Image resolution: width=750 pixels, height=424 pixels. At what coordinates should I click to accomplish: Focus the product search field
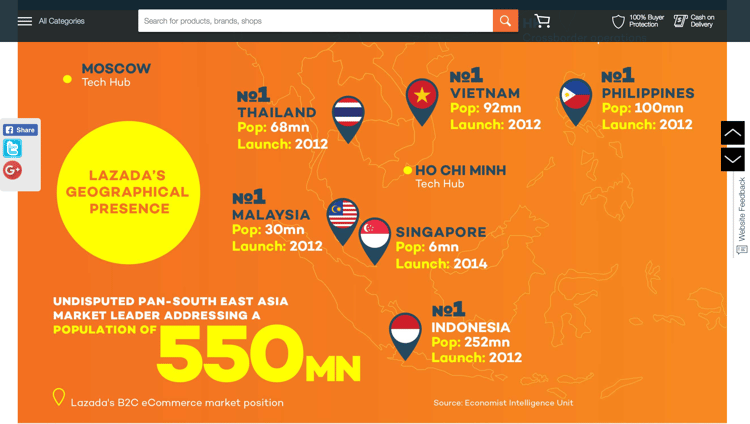pos(316,21)
